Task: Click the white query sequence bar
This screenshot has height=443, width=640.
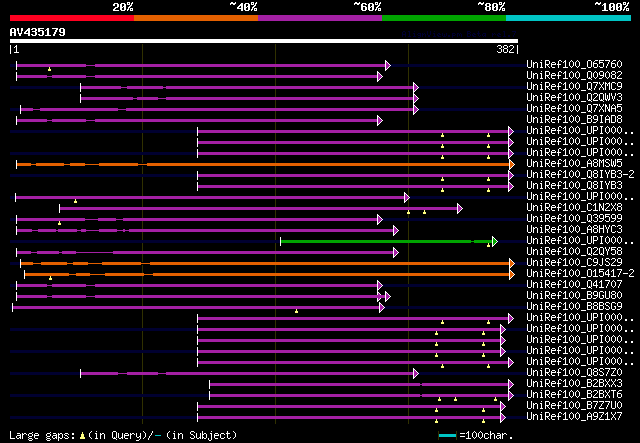Action: pos(264,41)
